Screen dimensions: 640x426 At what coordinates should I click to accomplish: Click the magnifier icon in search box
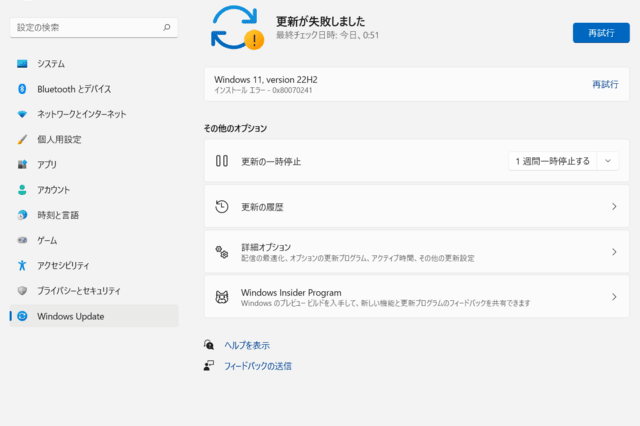click(x=167, y=27)
